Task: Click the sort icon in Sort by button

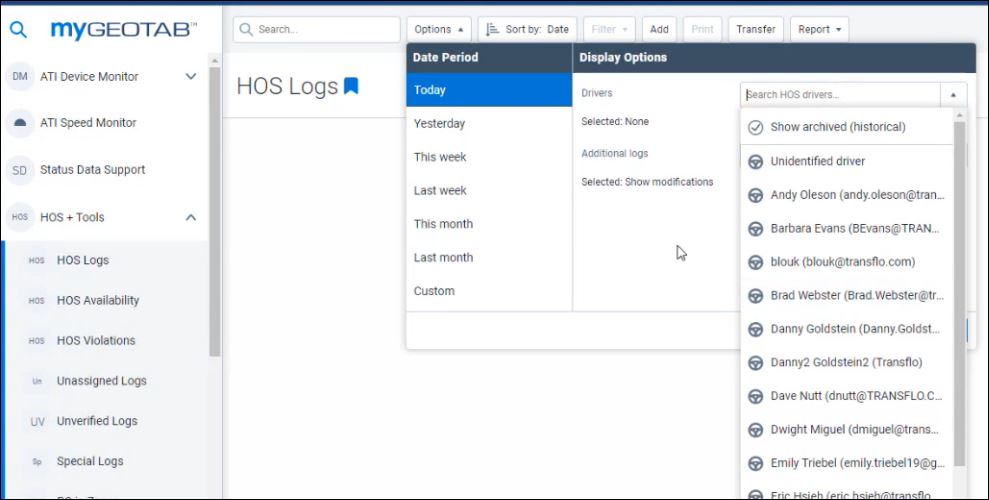Action: pyautogui.click(x=492, y=29)
